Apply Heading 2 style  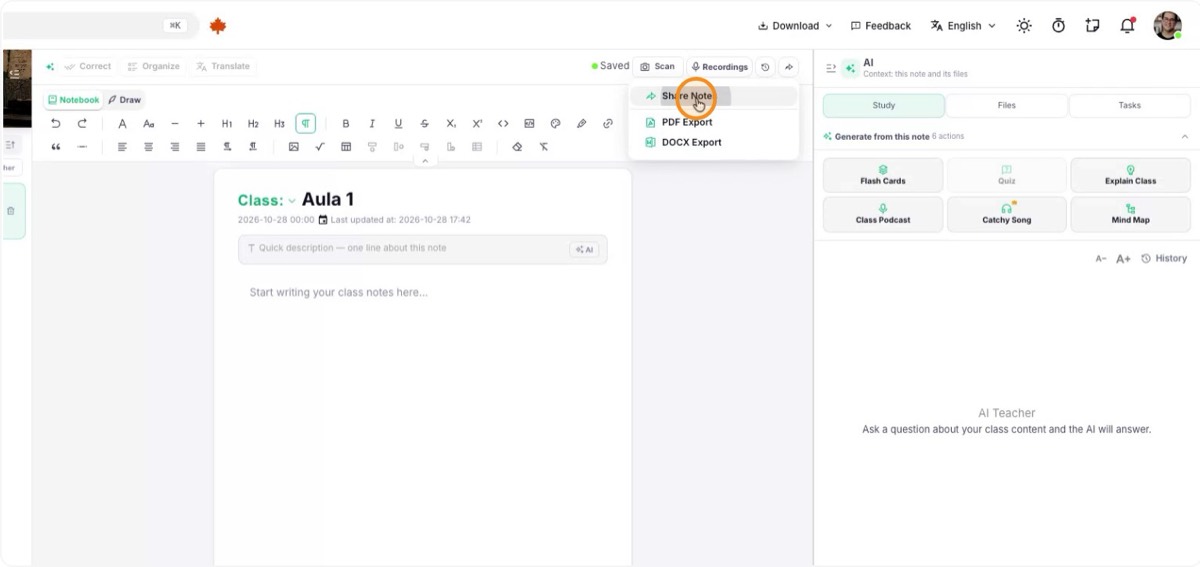253,124
